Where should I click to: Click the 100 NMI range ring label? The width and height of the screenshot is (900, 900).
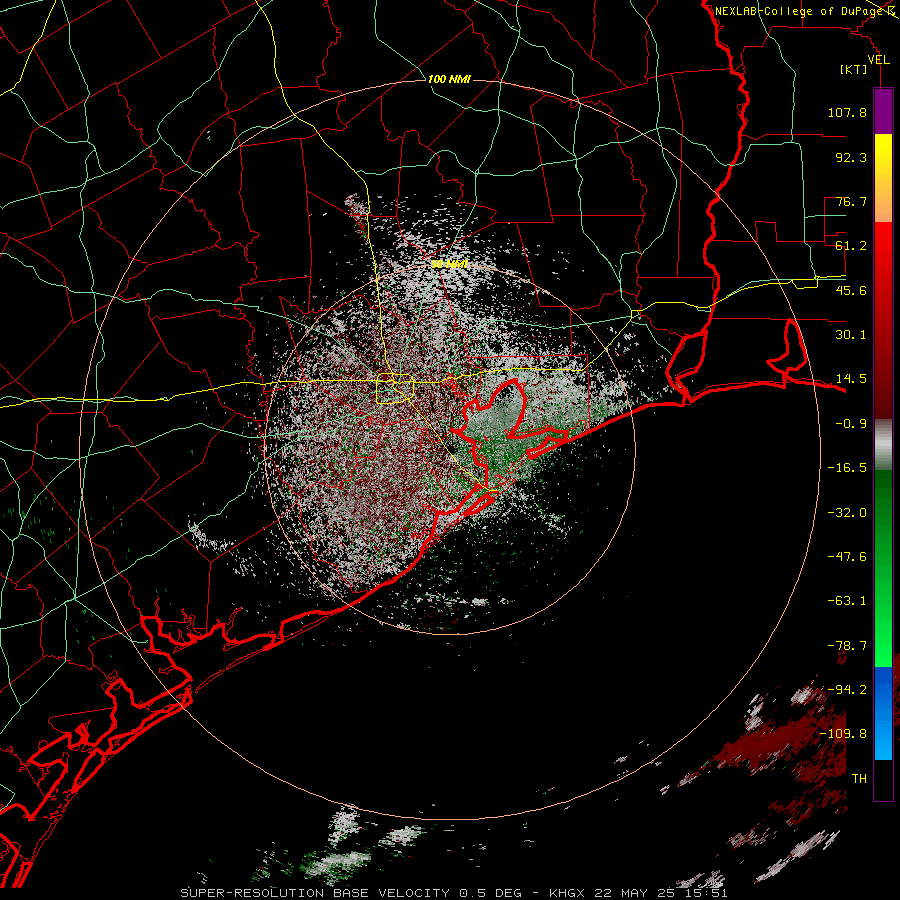pyautogui.click(x=449, y=79)
